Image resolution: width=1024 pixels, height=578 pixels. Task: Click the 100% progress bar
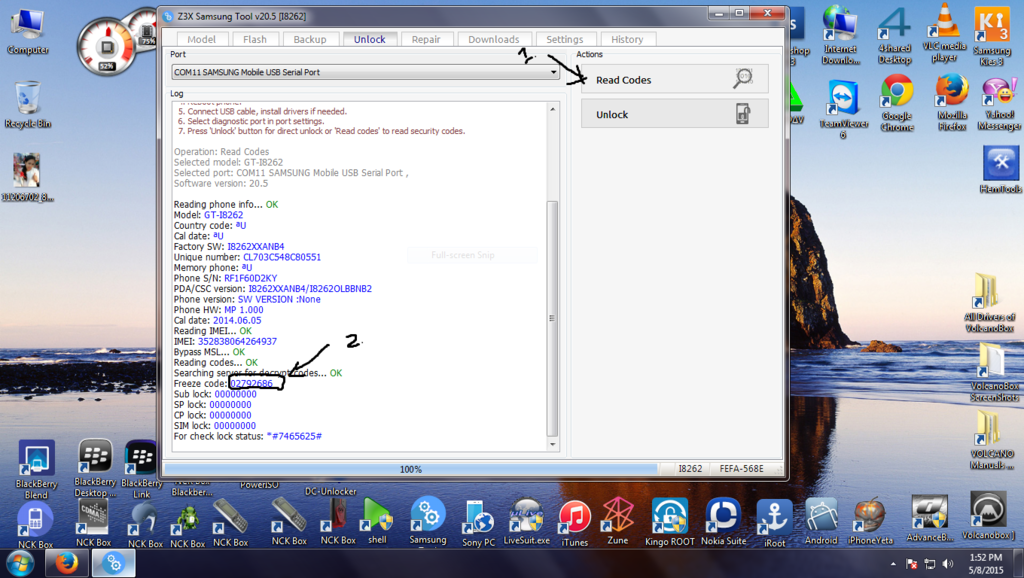pyautogui.click(x=410, y=469)
